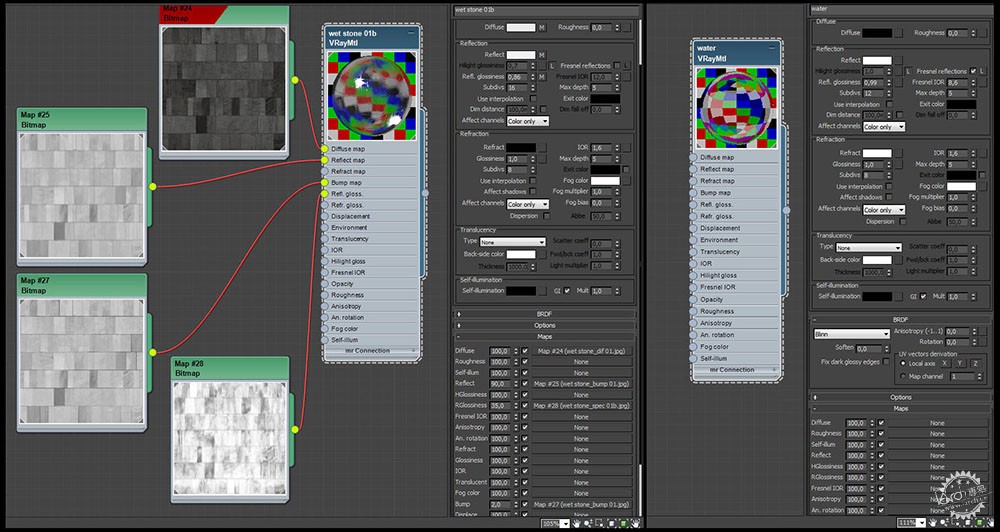This screenshot has height=532, width=1000.
Task: Open the Blinn BRDF type dropdown
Action: click(x=852, y=334)
